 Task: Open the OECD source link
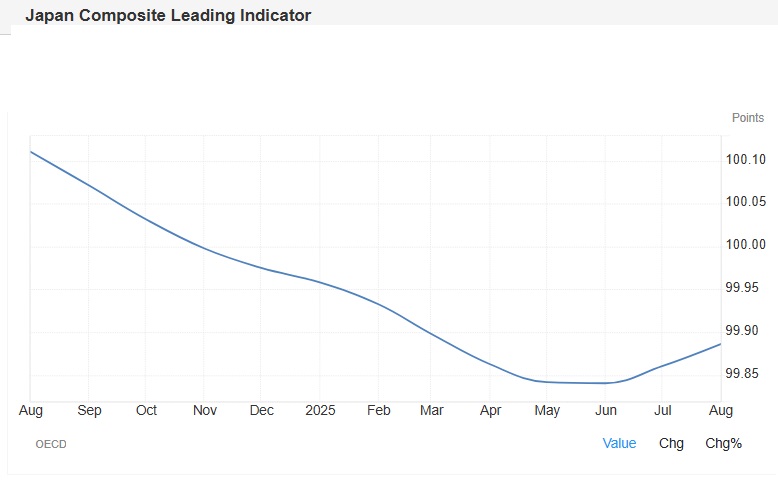(x=51, y=444)
